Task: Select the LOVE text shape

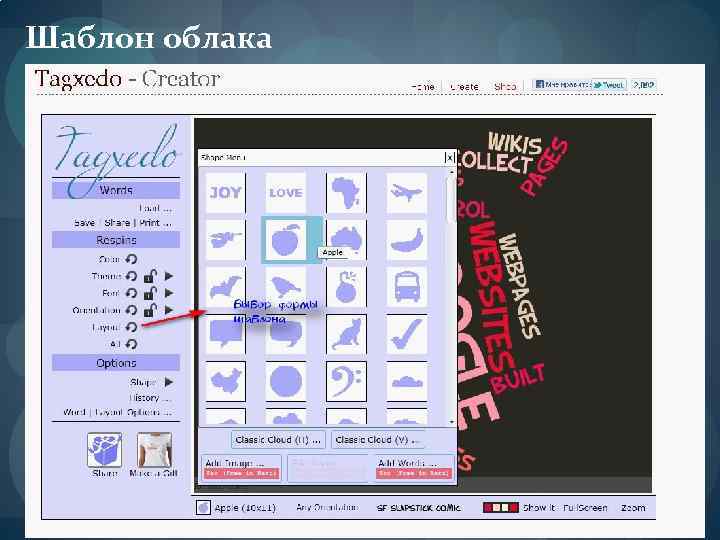Action: coord(286,192)
